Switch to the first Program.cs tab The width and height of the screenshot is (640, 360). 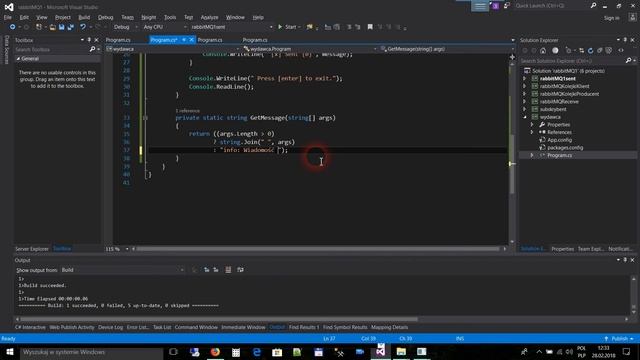click(118, 40)
